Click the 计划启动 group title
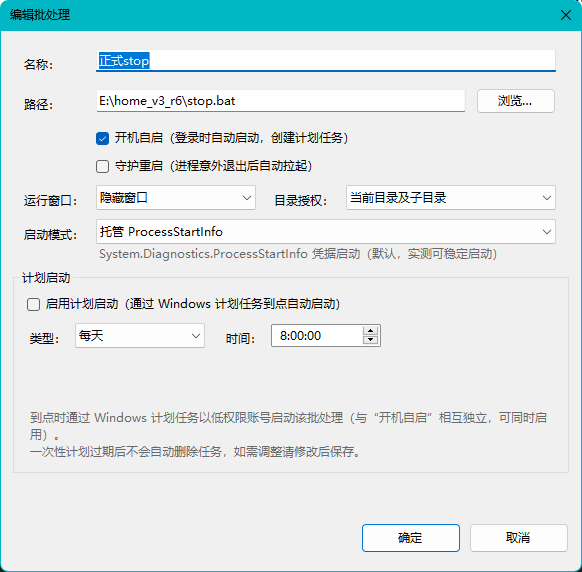The width and height of the screenshot is (582, 572). (46, 278)
